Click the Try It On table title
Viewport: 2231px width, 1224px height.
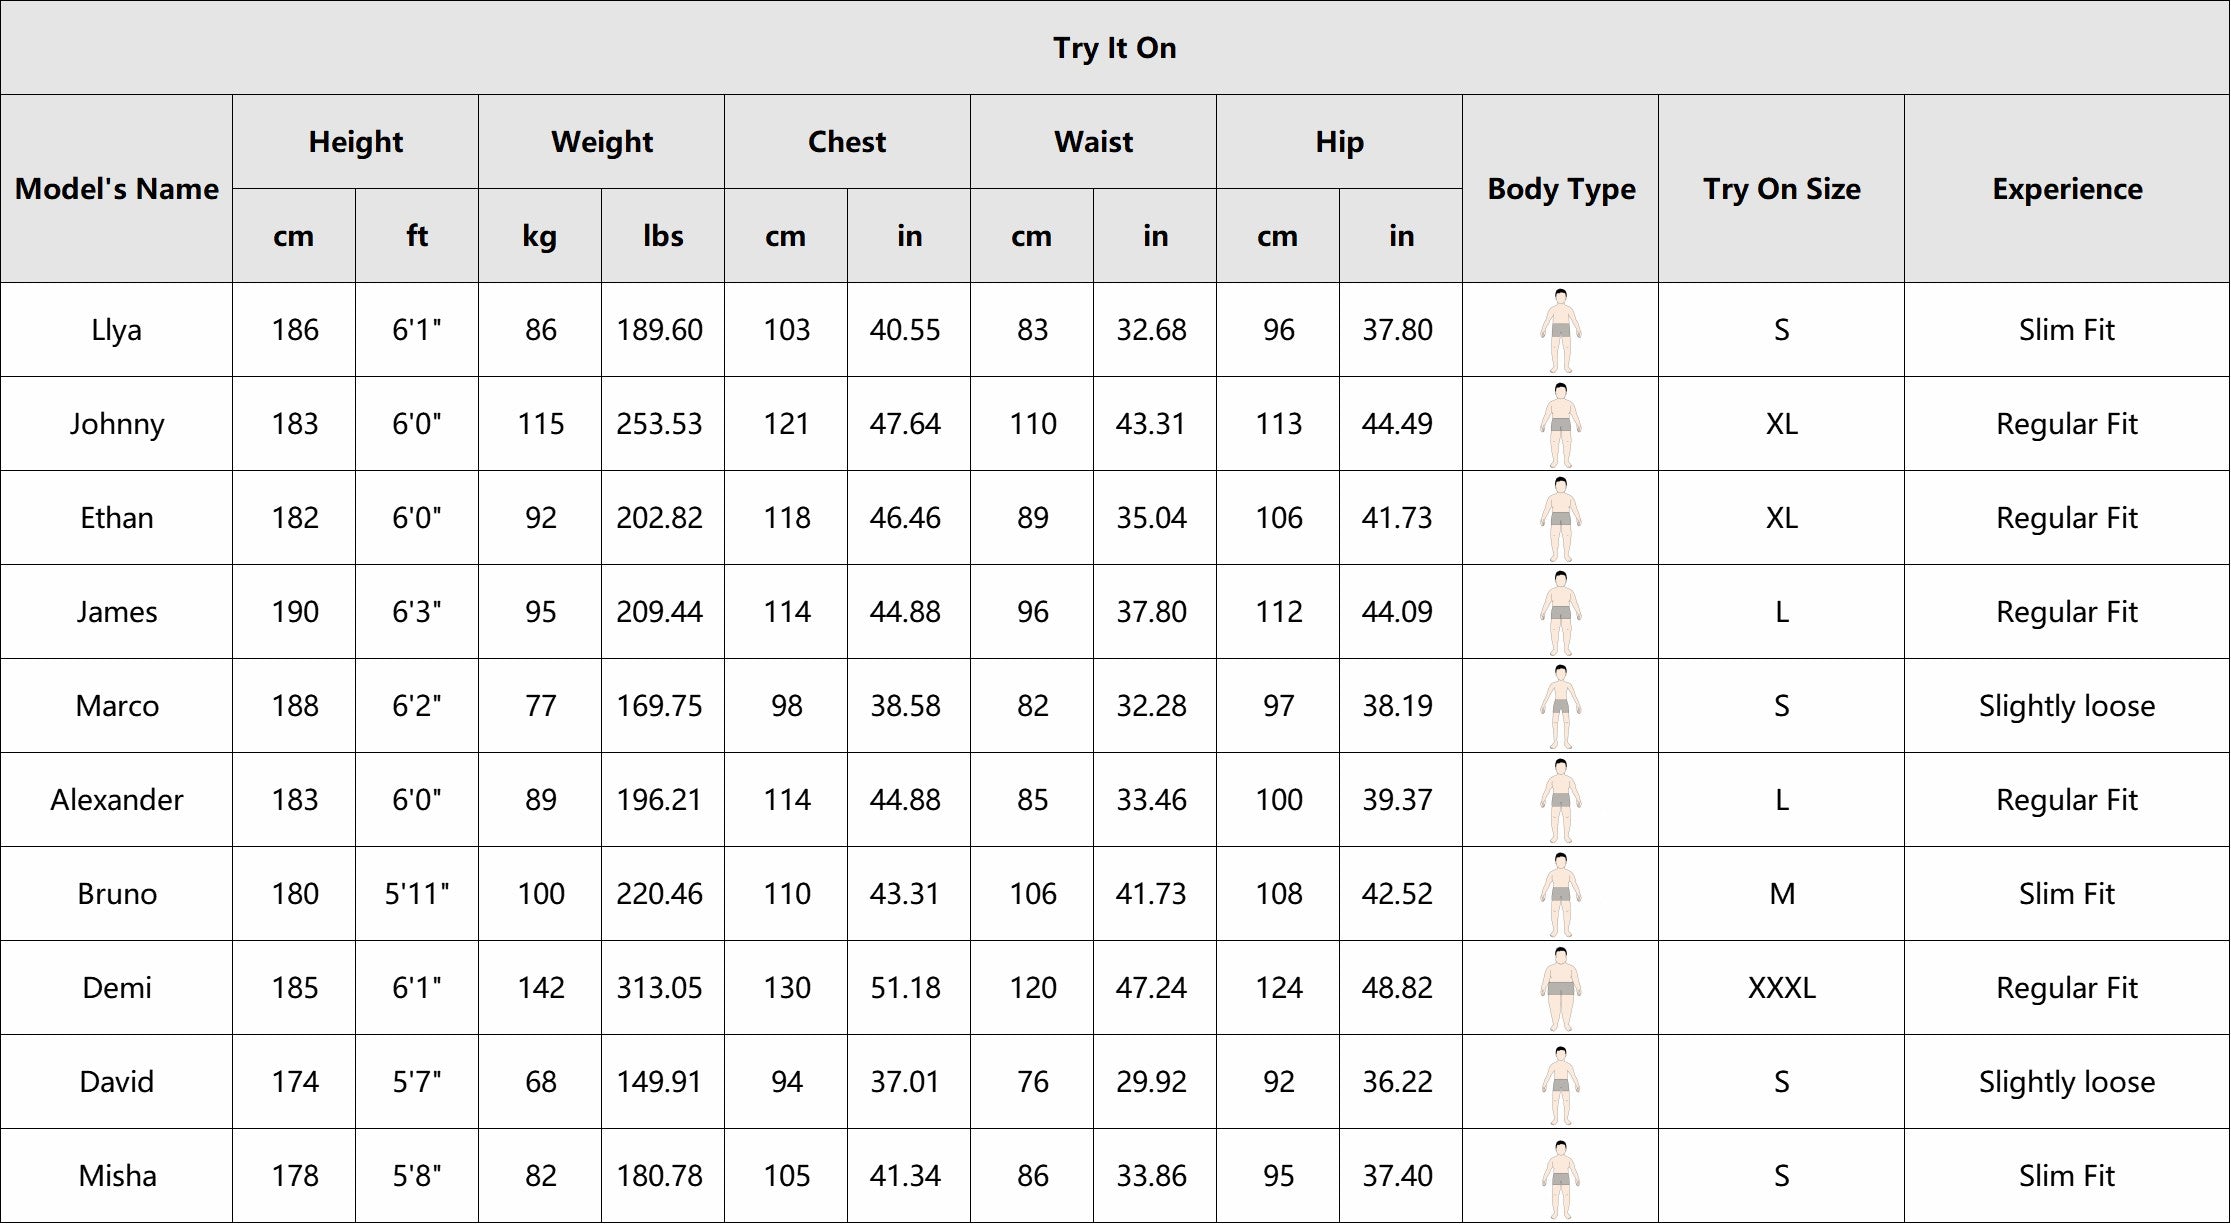[x=1114, y=48]
